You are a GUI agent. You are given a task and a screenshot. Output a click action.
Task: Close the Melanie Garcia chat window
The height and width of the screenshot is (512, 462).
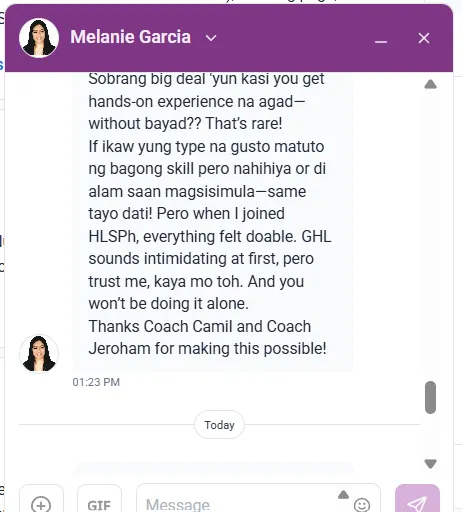[424, 38]
